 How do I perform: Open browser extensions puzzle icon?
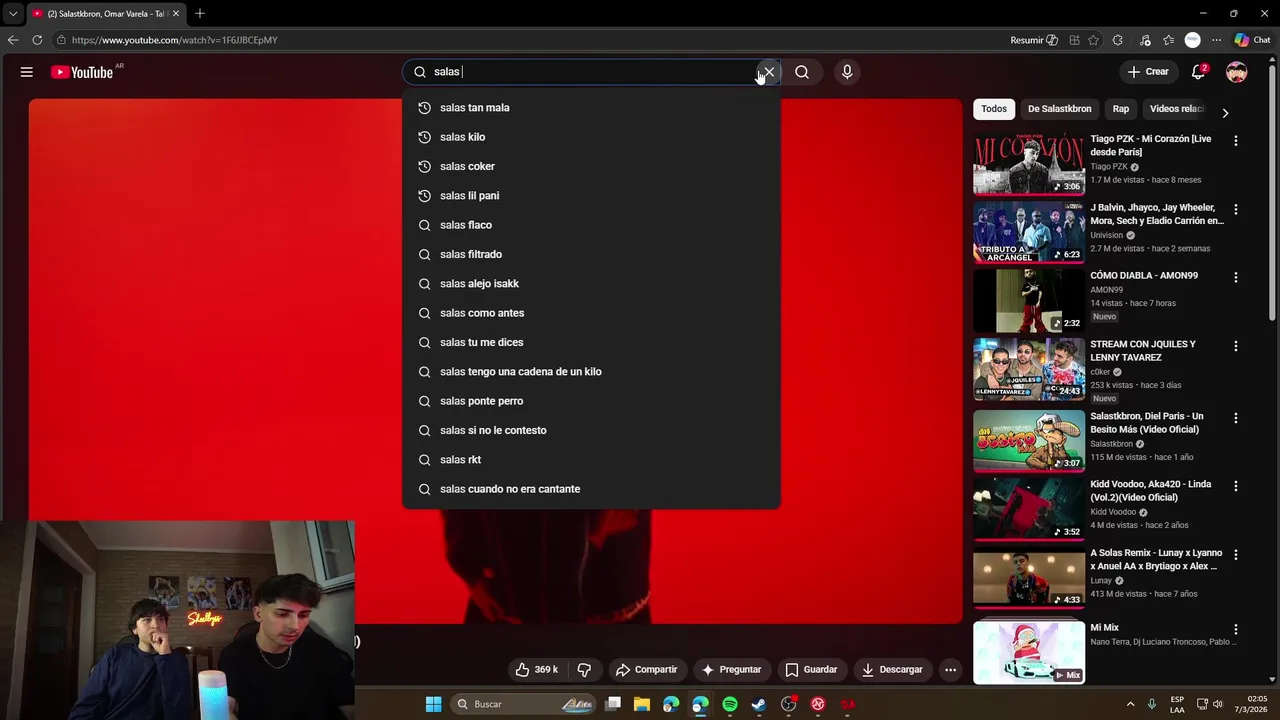tap(1118, 40)
